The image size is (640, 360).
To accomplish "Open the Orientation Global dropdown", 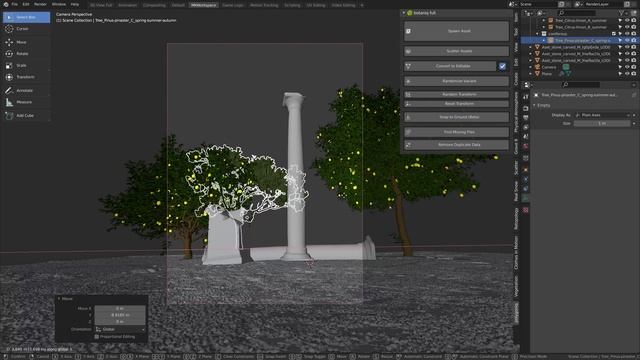I will coord(120,329).
